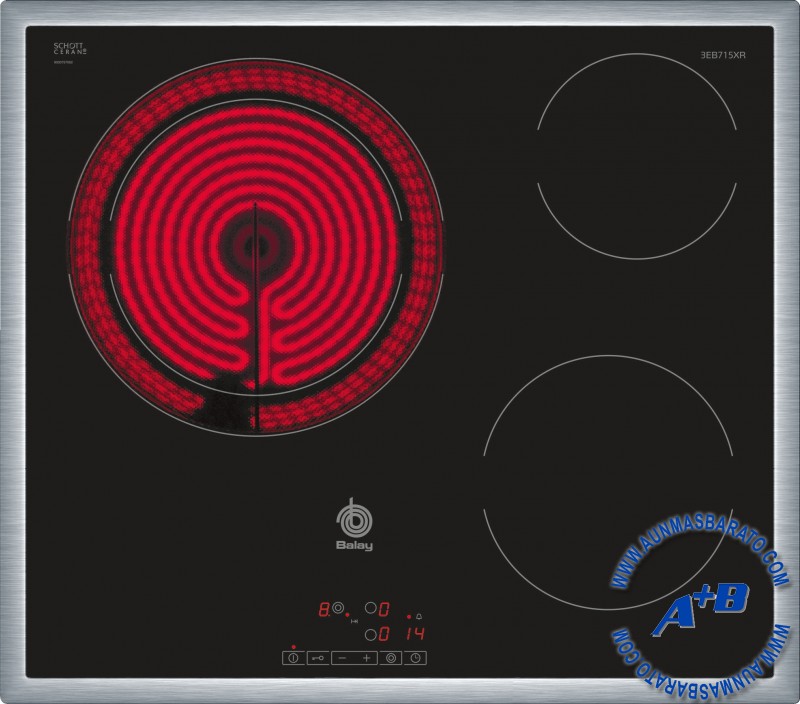This screenshot has width=800, height=704.
Task: Click the red "8." power level display
Action: [324, 609]
